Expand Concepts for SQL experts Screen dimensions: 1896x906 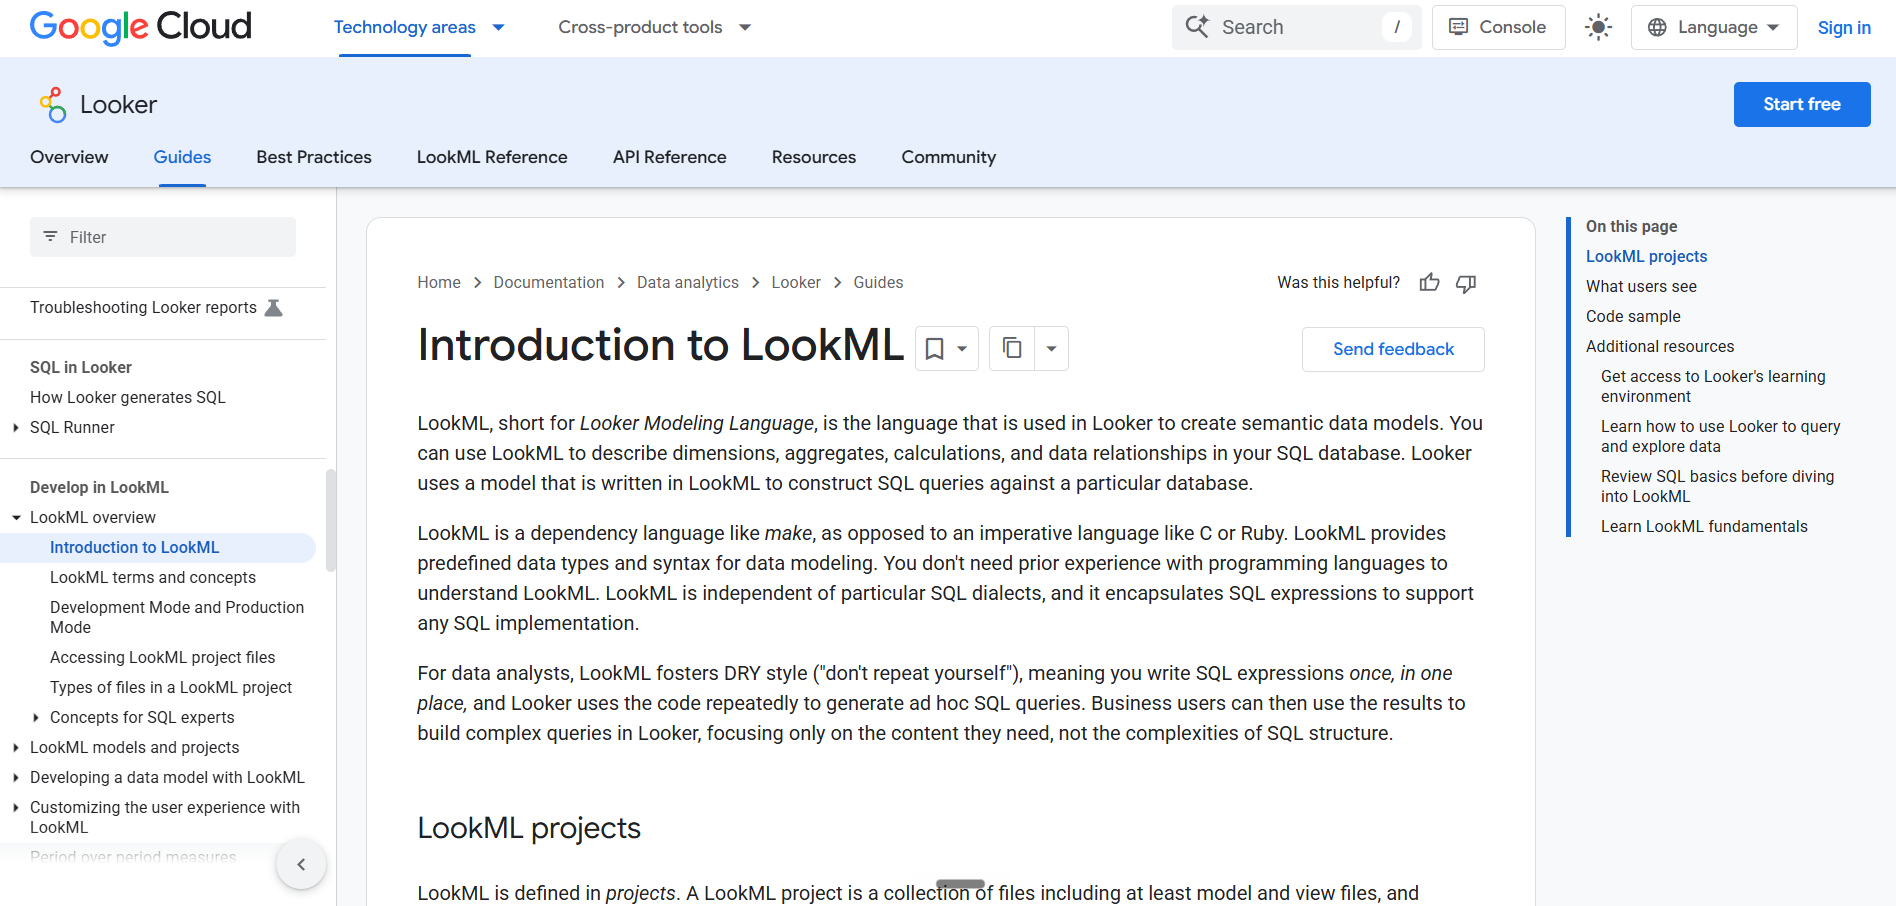click(x=36, y=718)
